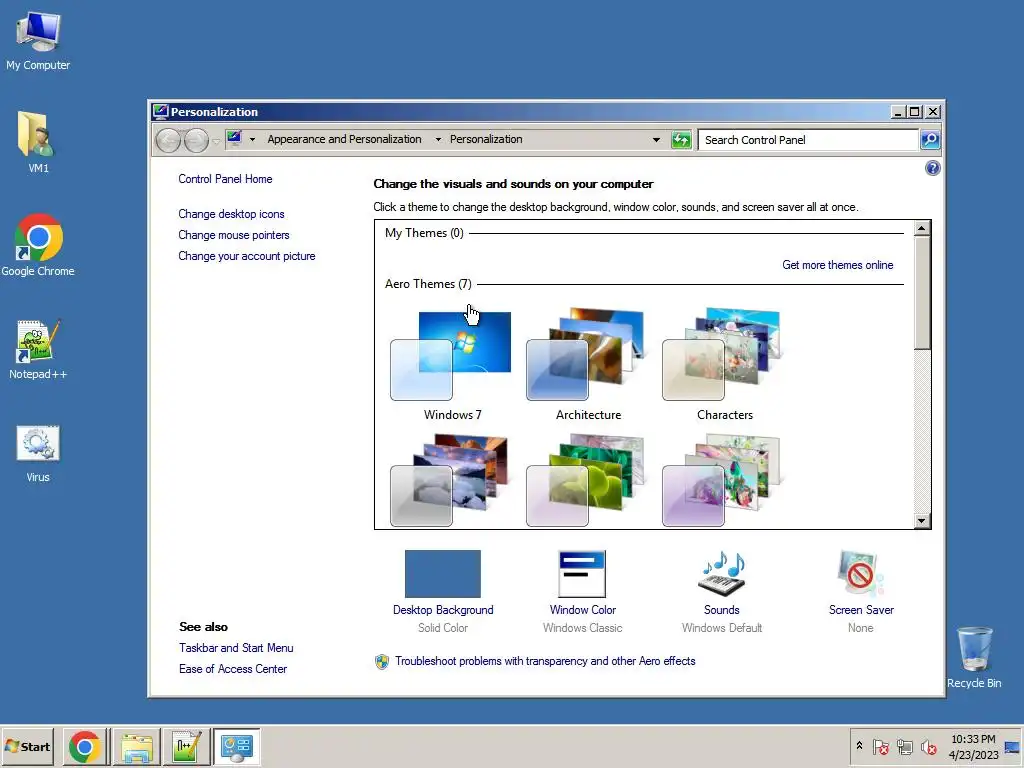The image size is (1024, 768).
Task: Select the Windows 7 theme
Action: 452,366
